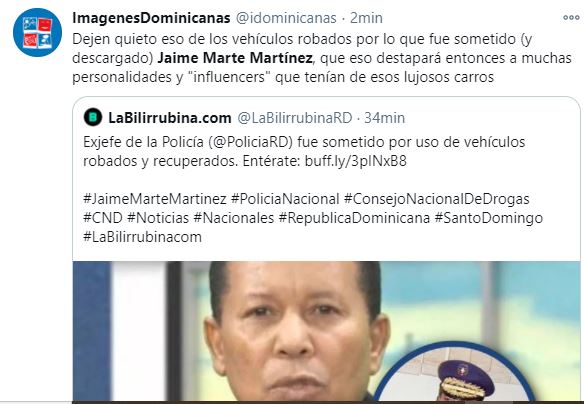Open ImagenesDominicanas profile avatar

[37, 32]
